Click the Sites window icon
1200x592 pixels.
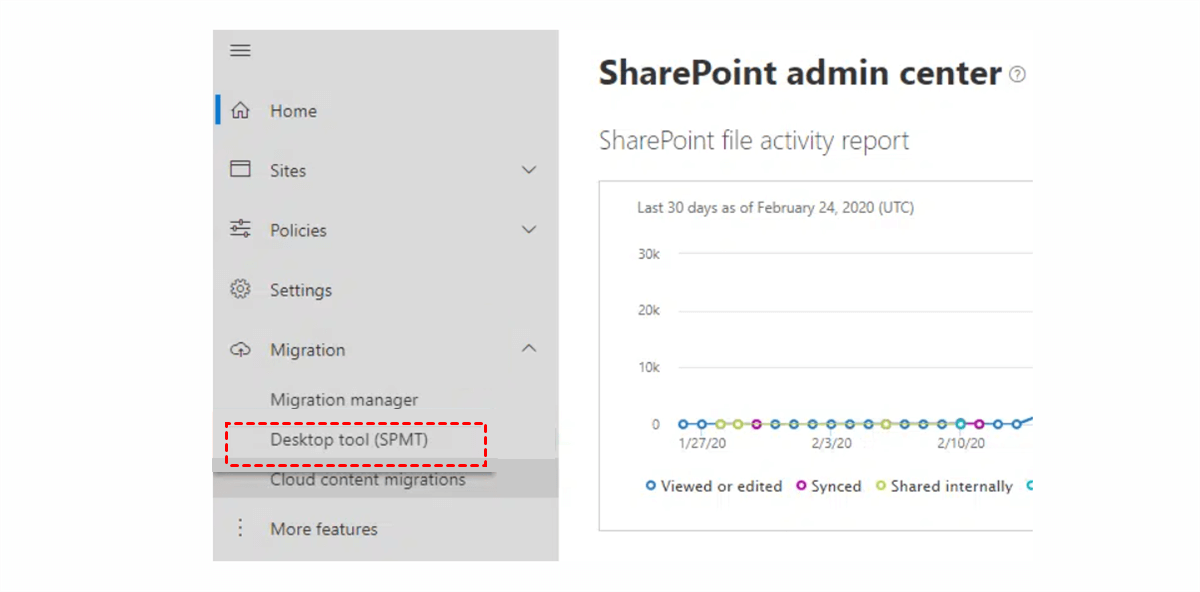tap(240, 170)
